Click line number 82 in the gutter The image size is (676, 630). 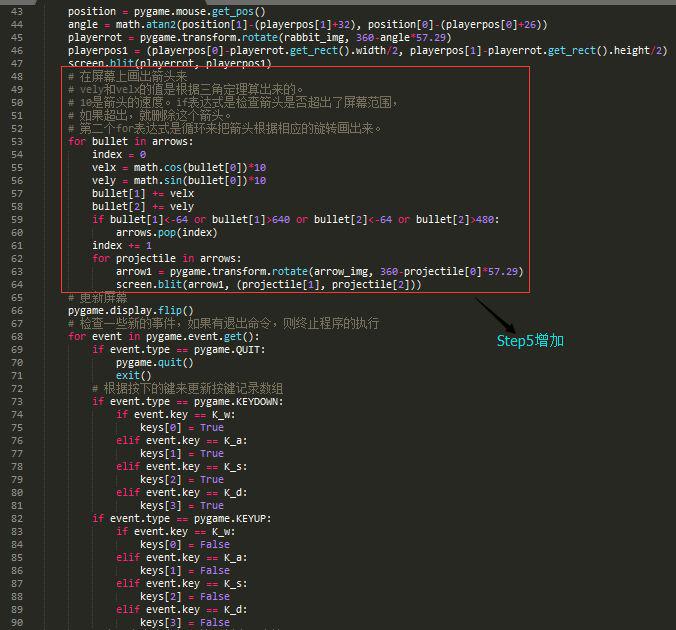pos(17,518)
